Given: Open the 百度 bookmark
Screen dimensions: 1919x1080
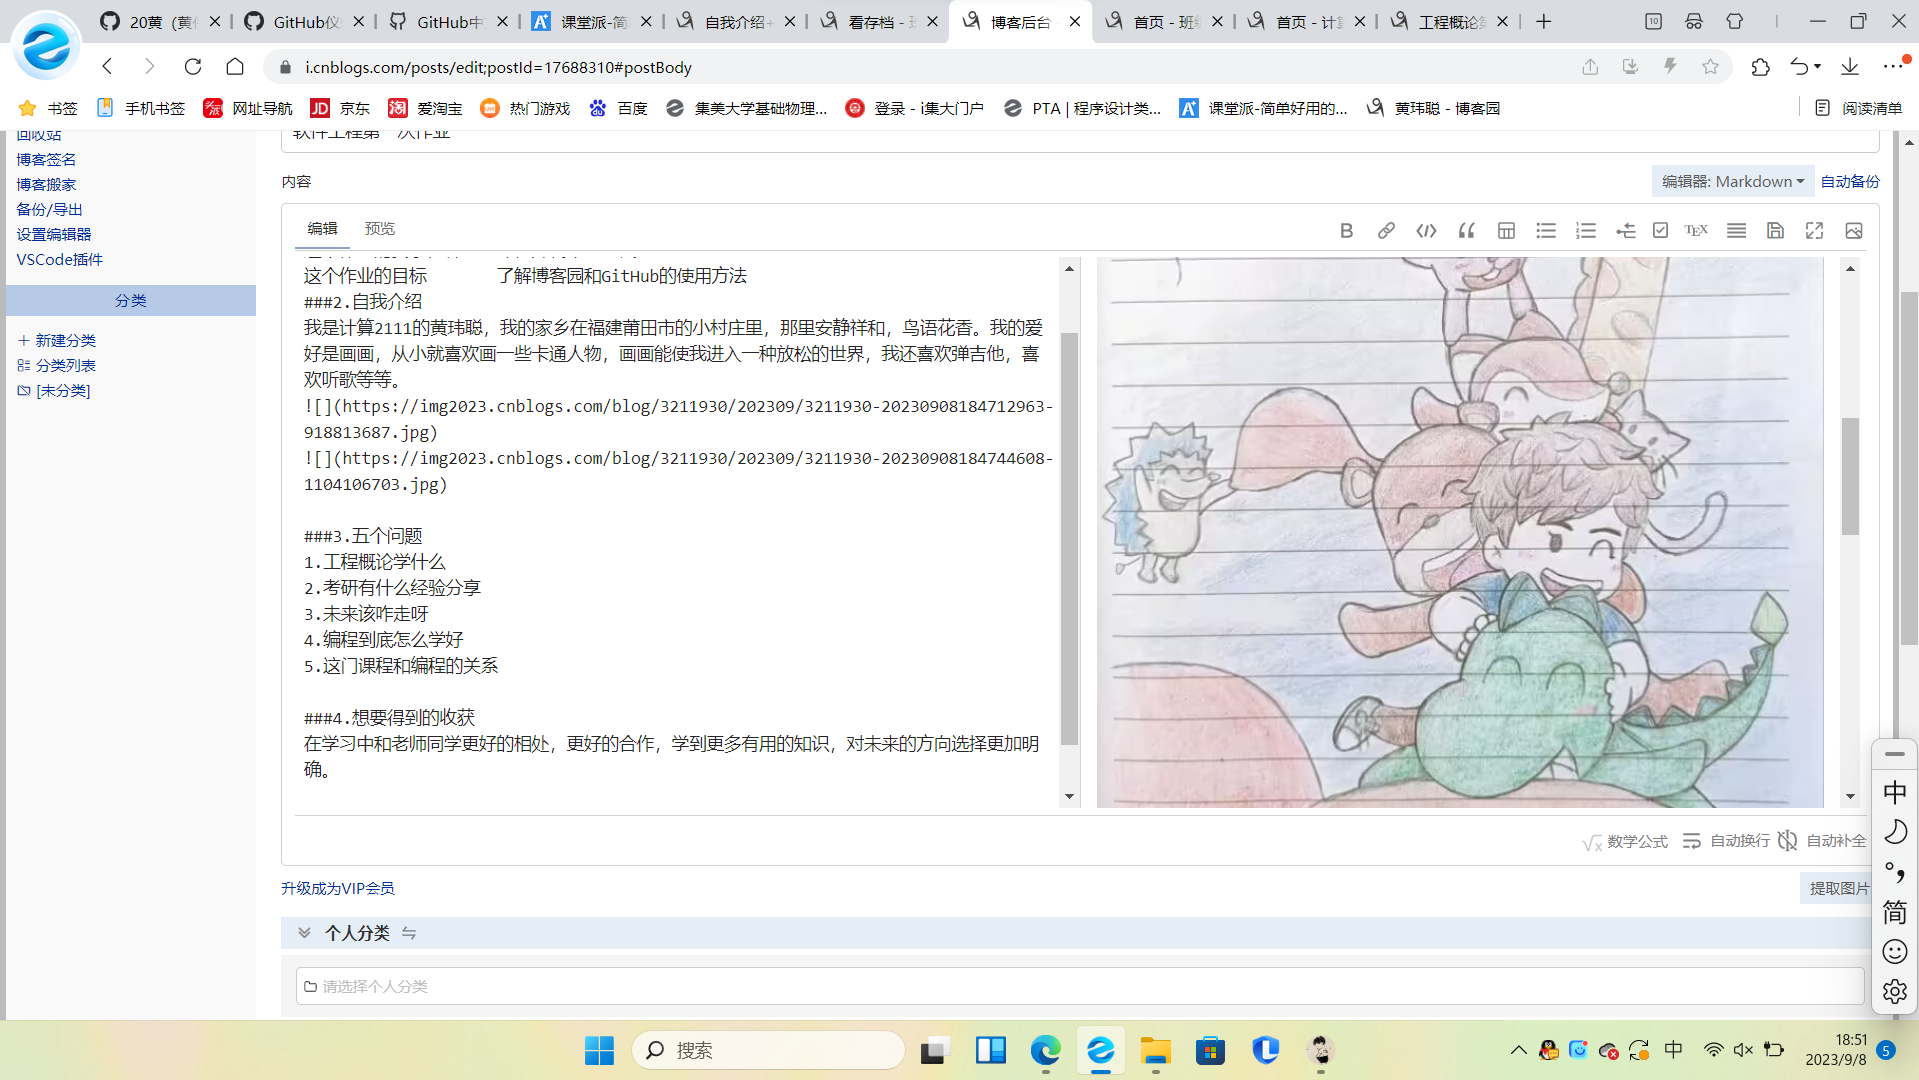Looking at the screenshot, I should tap(618, 108).
